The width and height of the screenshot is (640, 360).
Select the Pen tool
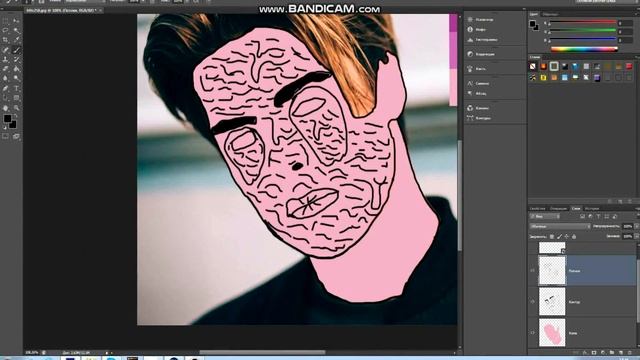(x=5, y=88)
